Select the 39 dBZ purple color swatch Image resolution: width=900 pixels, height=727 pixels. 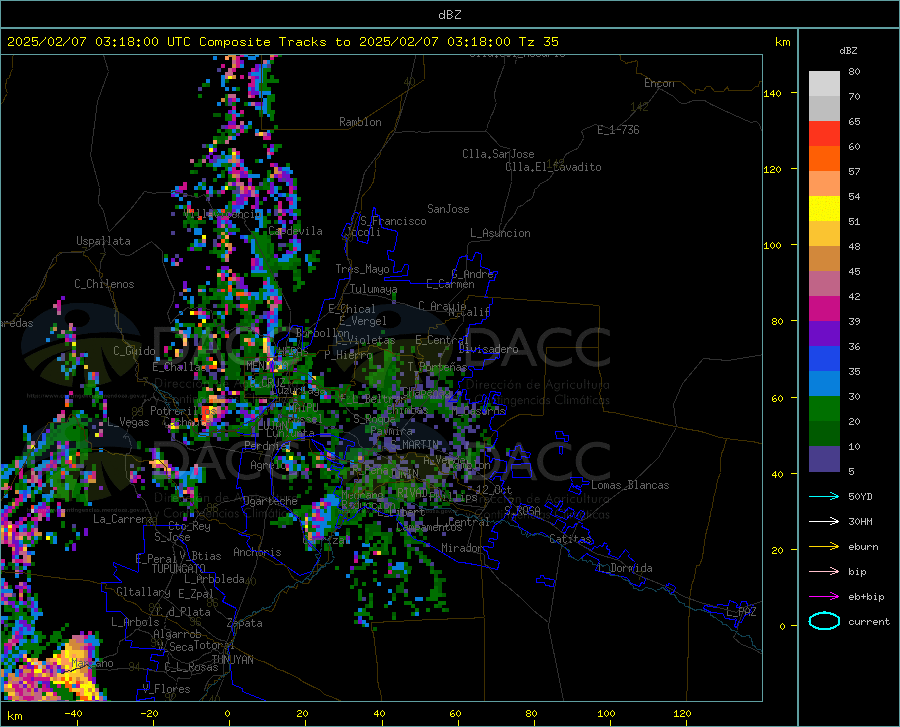(x=824, y=334)
